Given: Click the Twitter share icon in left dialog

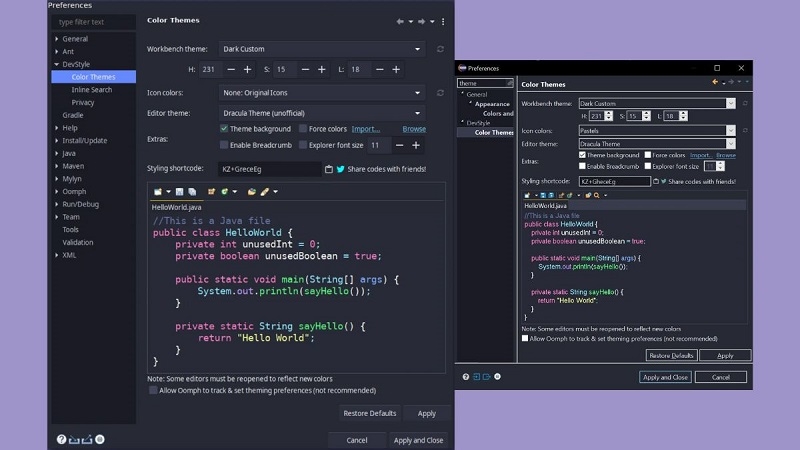Looking at the screenshot, I should point(341,169).
